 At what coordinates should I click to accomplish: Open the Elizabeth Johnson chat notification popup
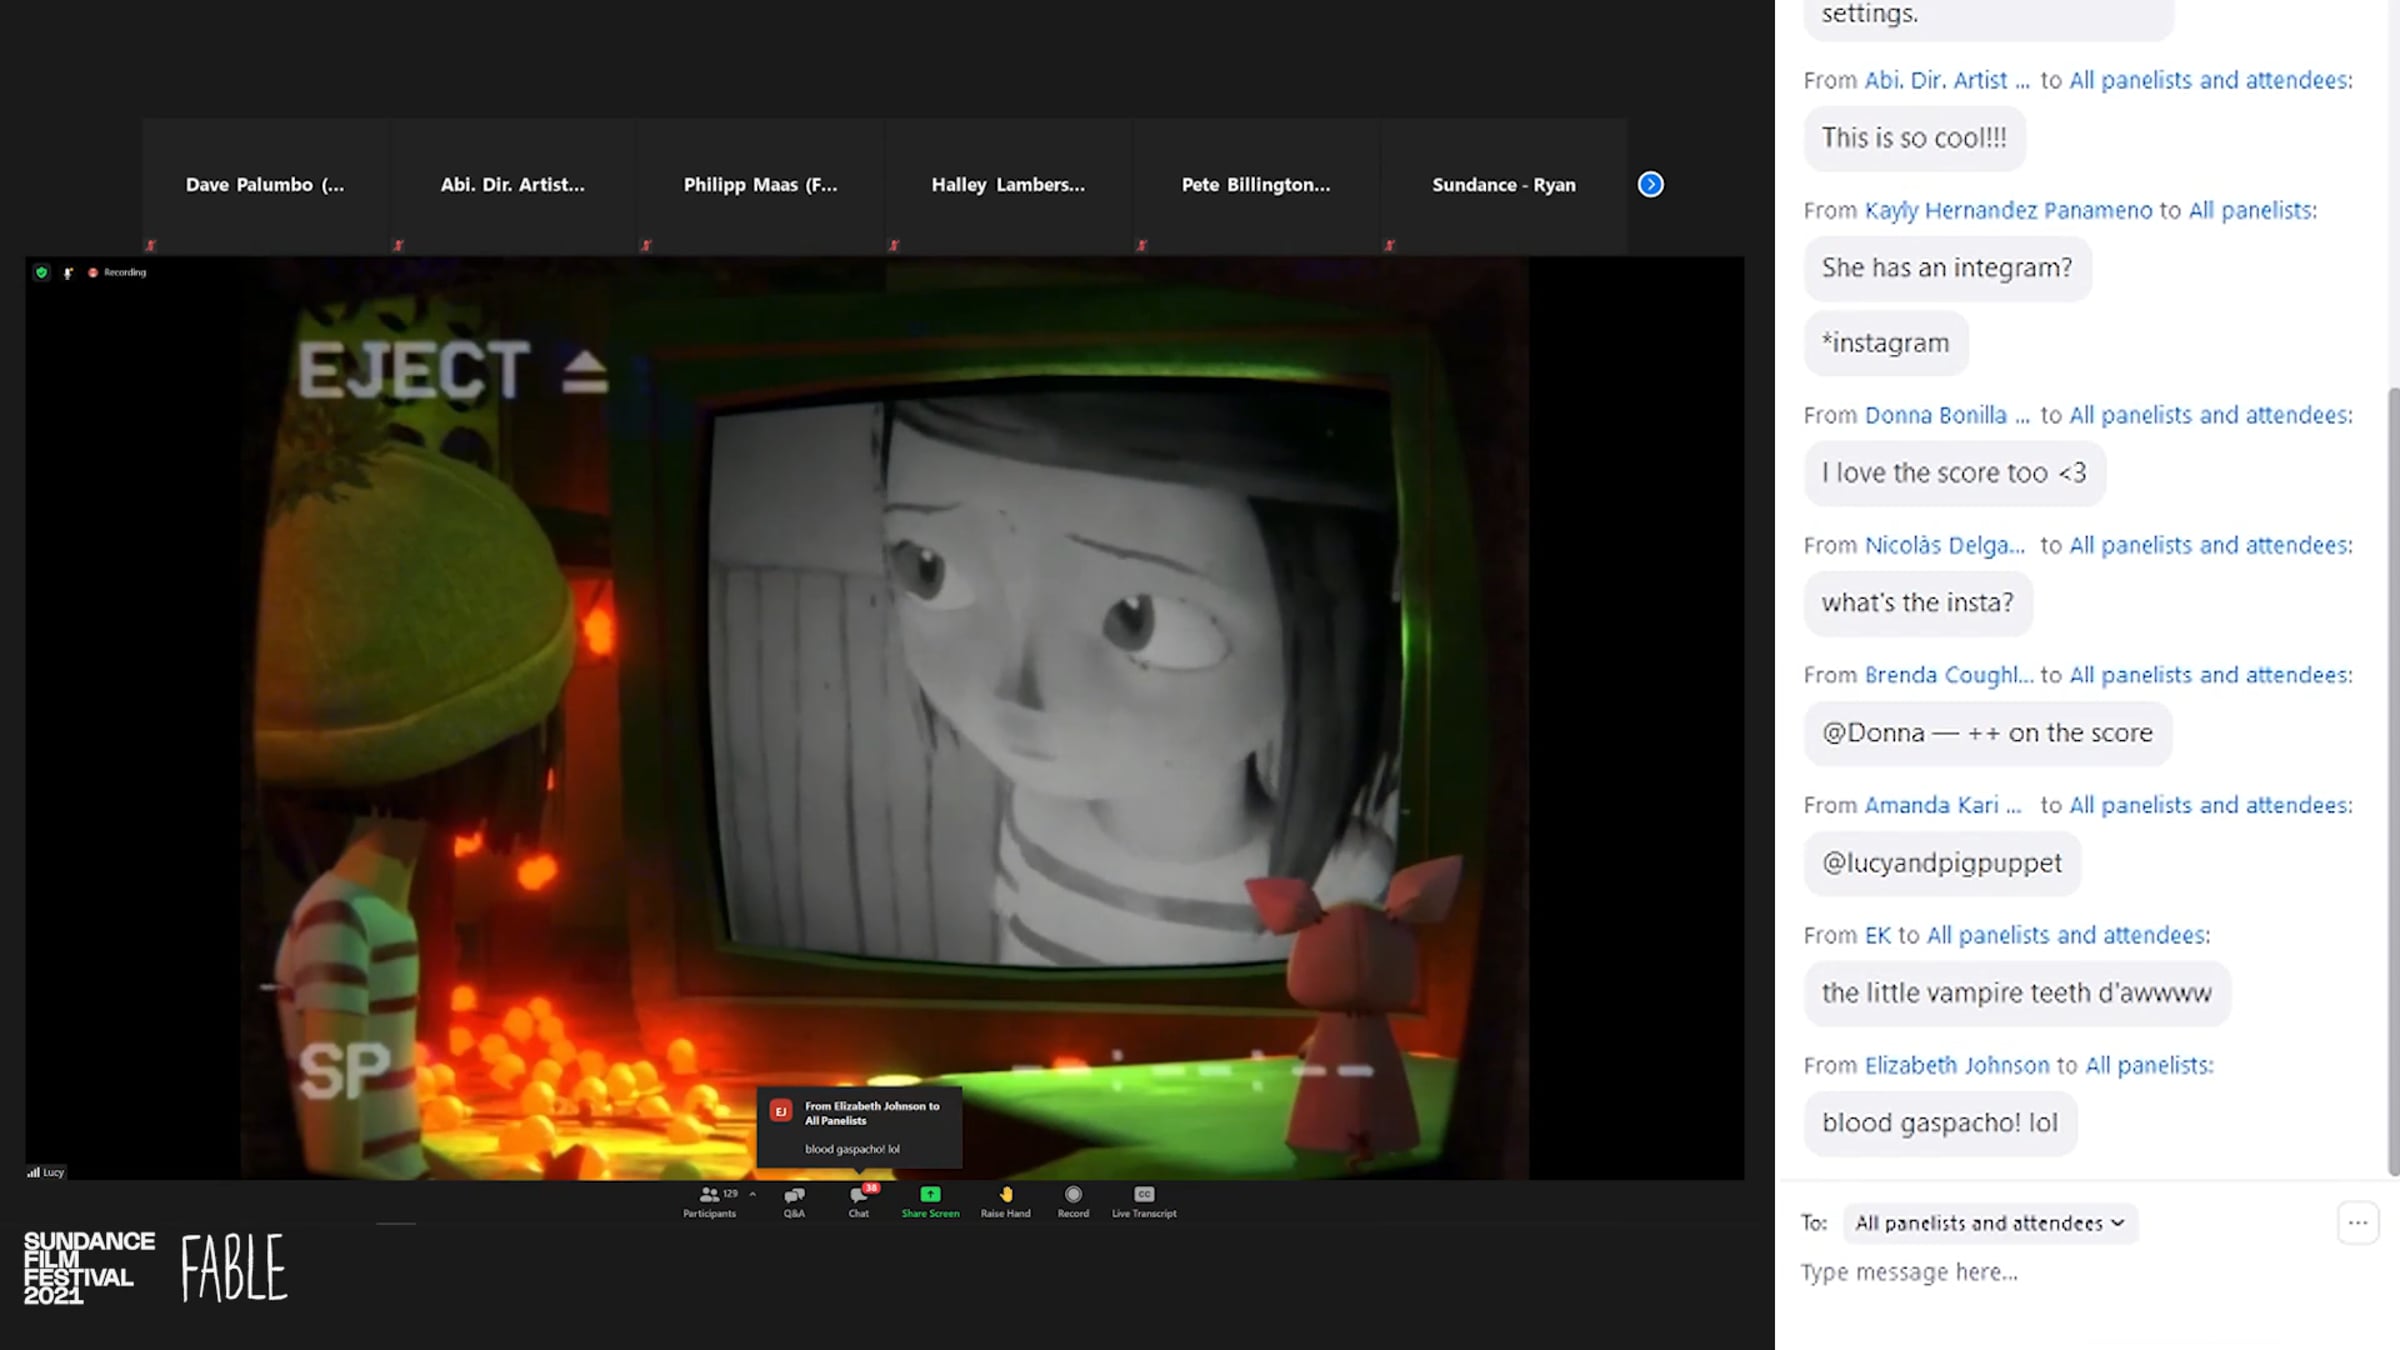(x=860, y=1127)
